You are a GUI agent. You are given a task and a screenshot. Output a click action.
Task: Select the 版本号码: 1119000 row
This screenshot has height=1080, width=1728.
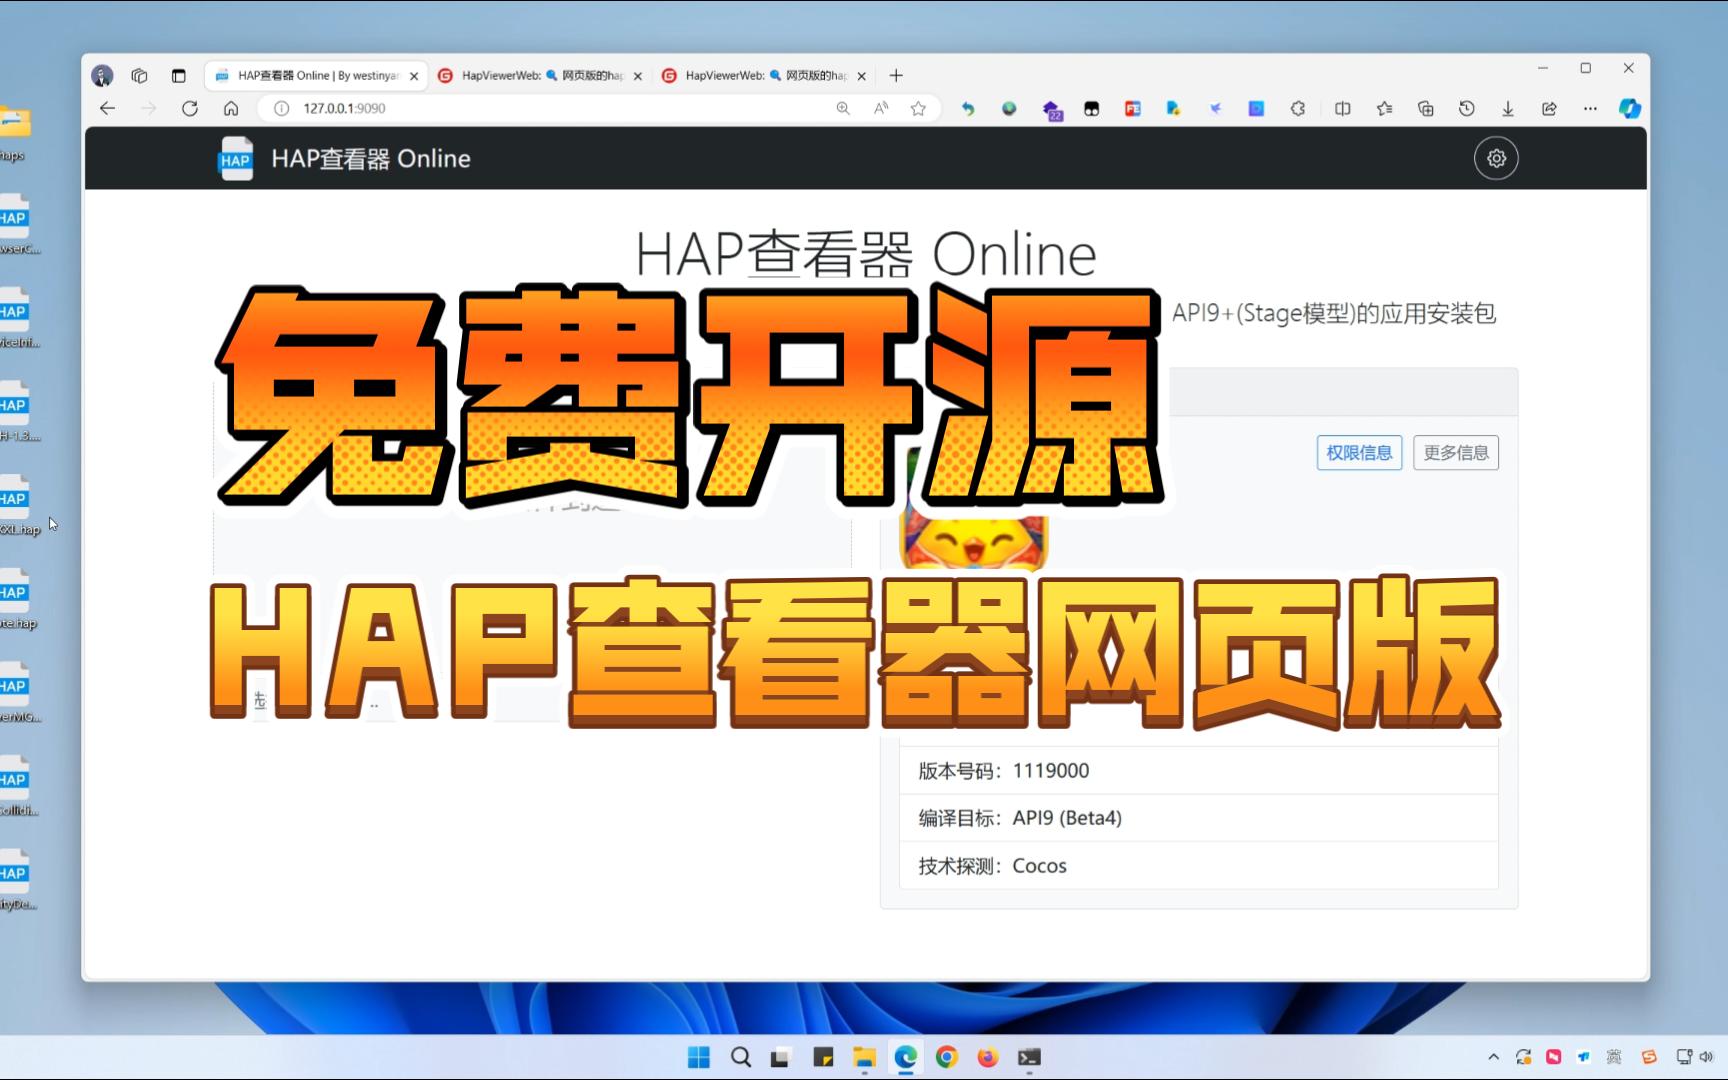[x=1199, y=771]
